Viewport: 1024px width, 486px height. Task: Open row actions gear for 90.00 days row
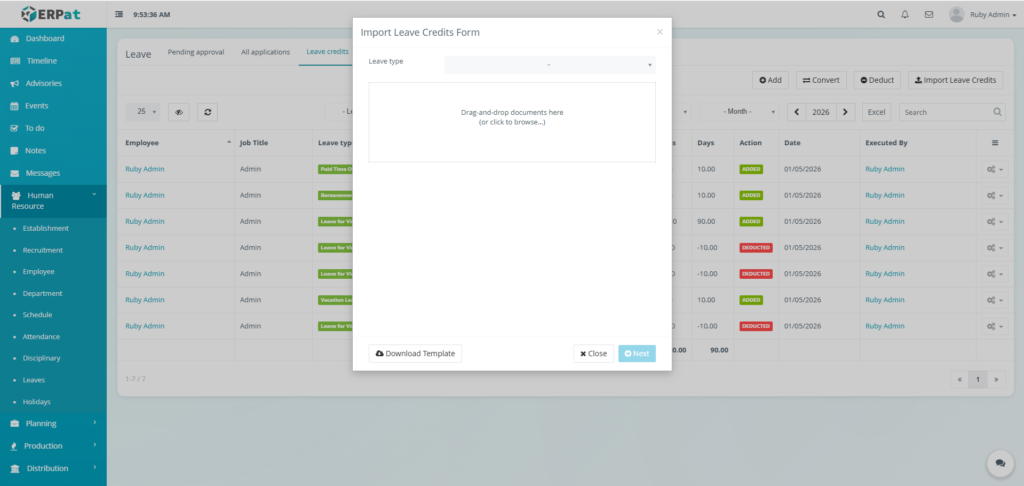[995, 221]
